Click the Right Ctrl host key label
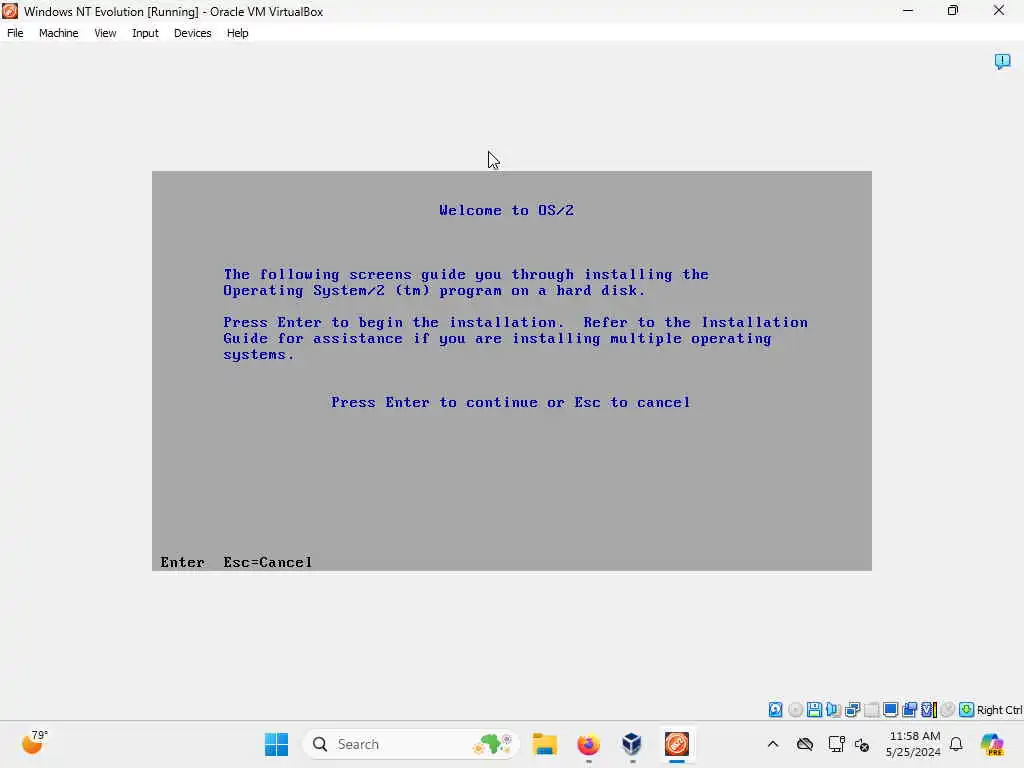Viewport: 1024px width, 768px height. pos(999,710)
